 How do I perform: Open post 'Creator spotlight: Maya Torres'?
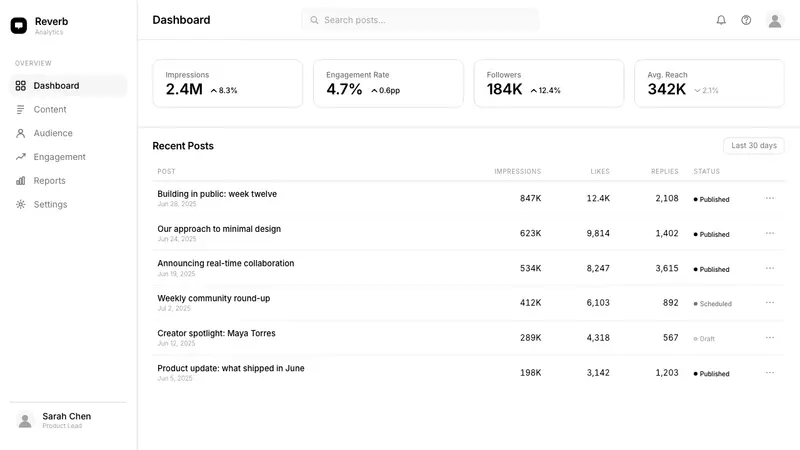[x=216, y=333]
